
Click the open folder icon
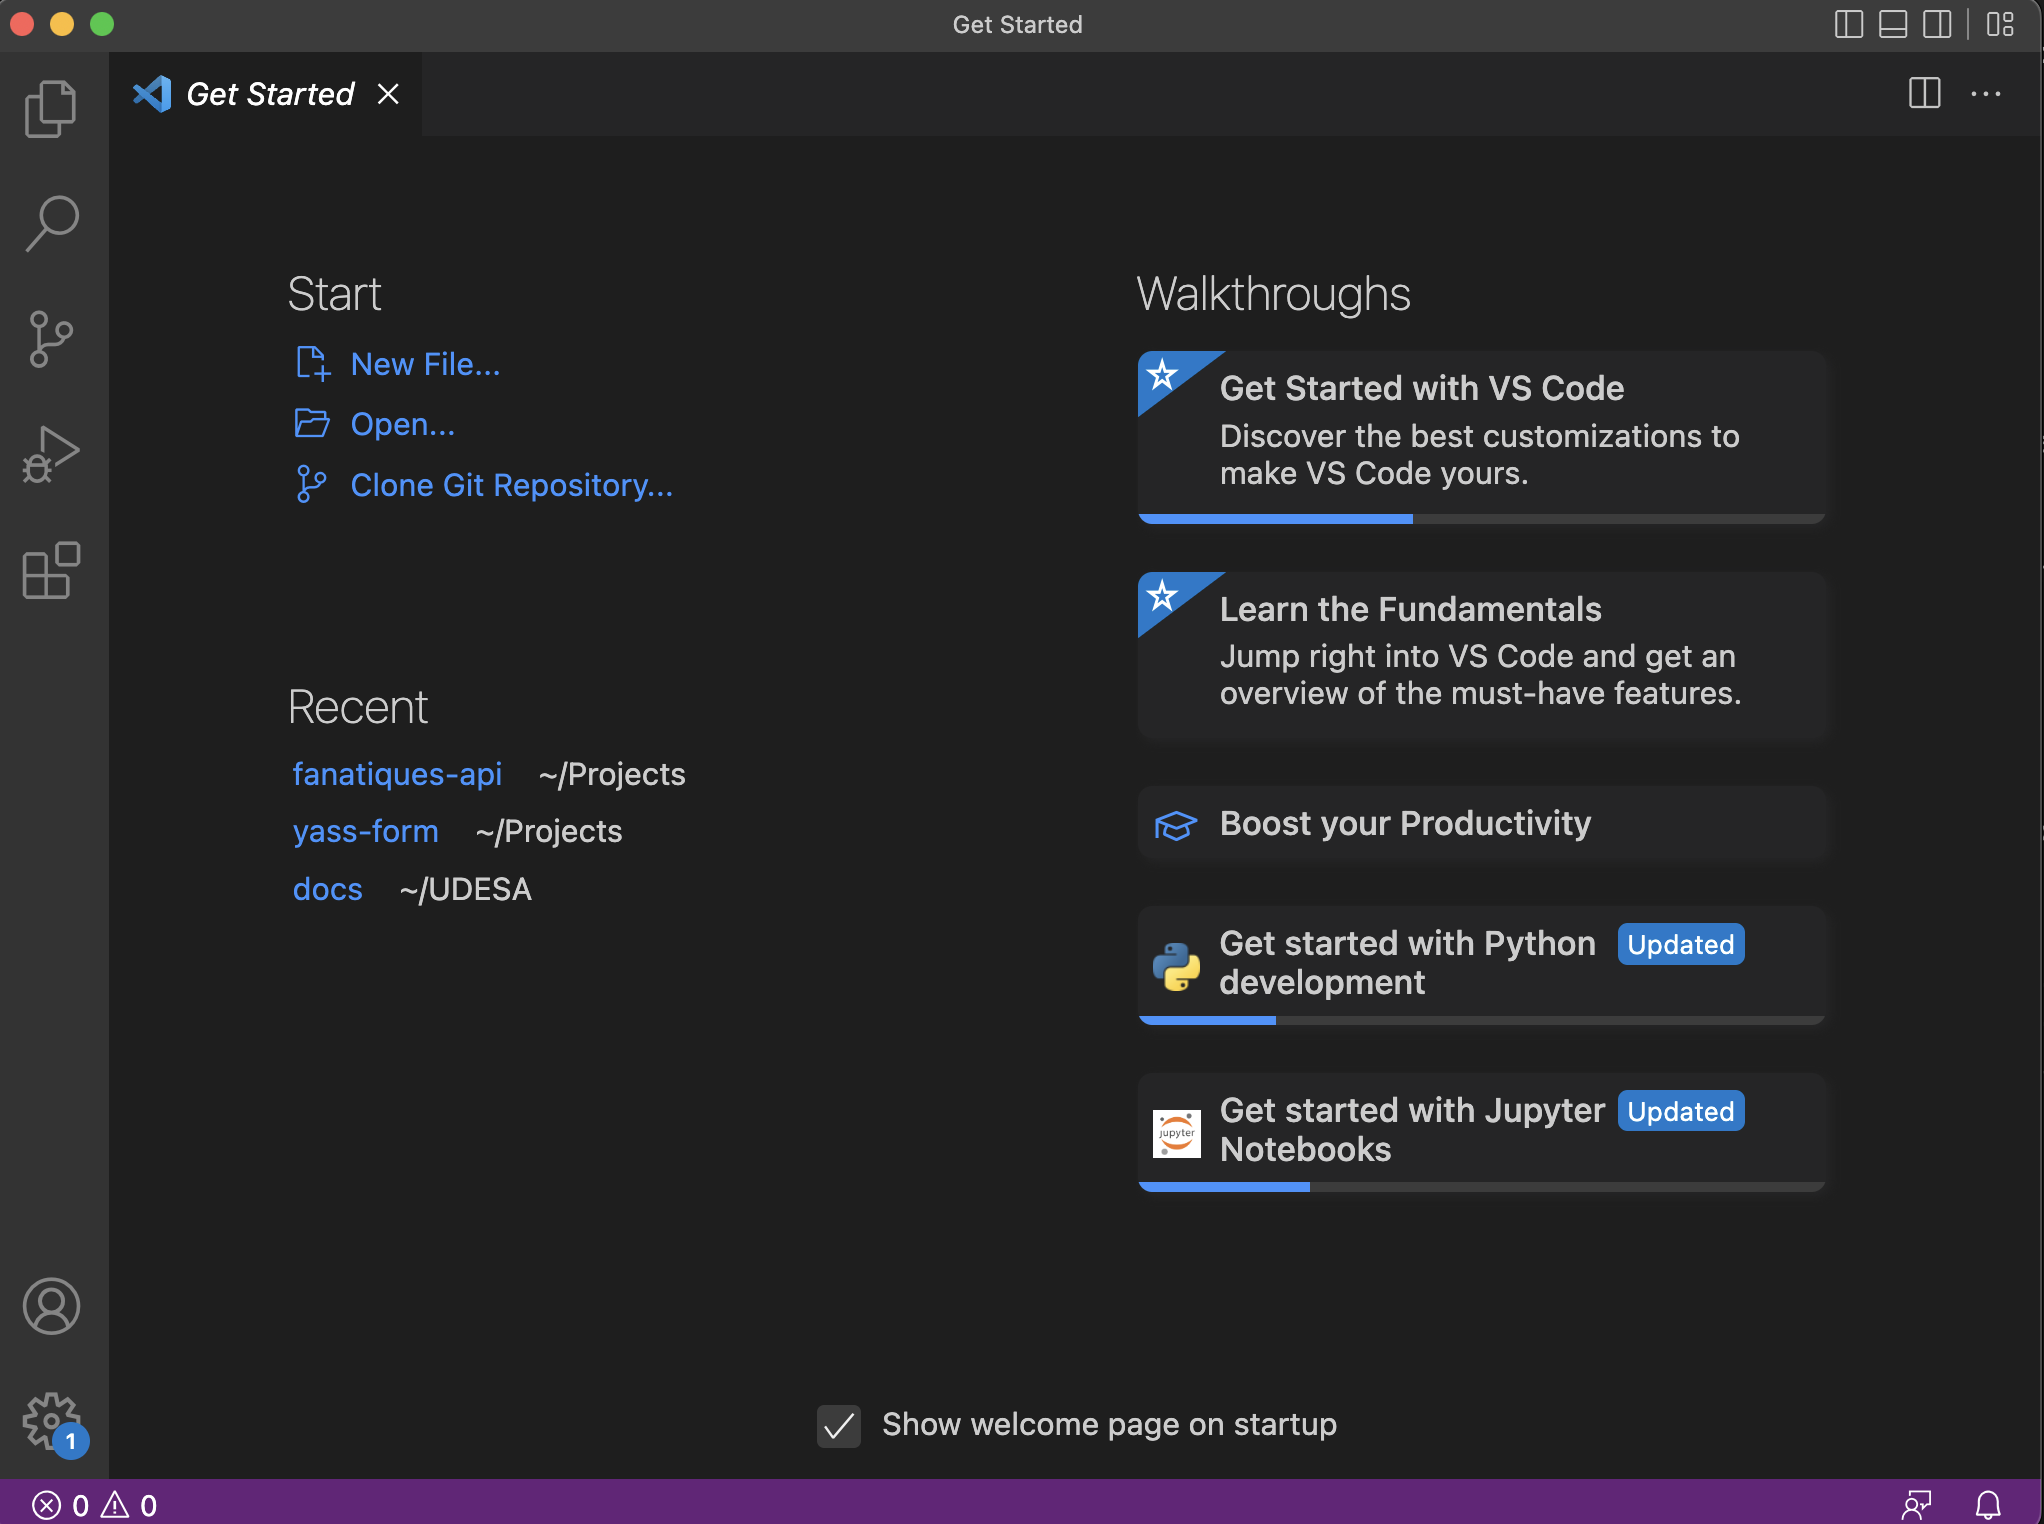312,423
